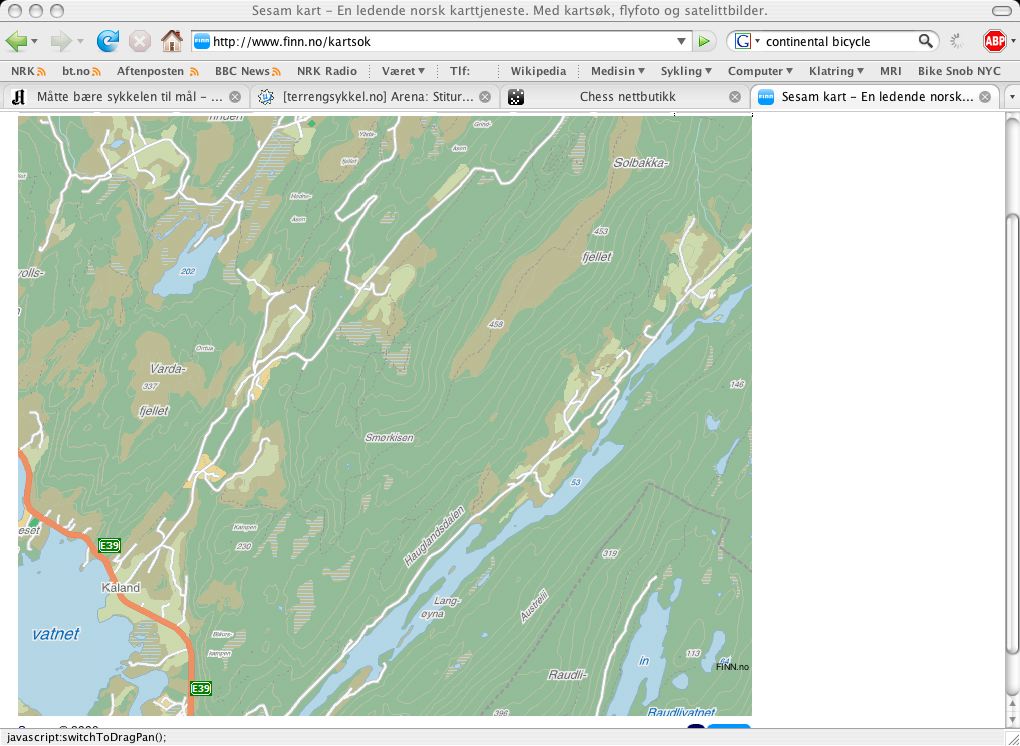Click the E39 road sign near Kaland

pos(109,545)
